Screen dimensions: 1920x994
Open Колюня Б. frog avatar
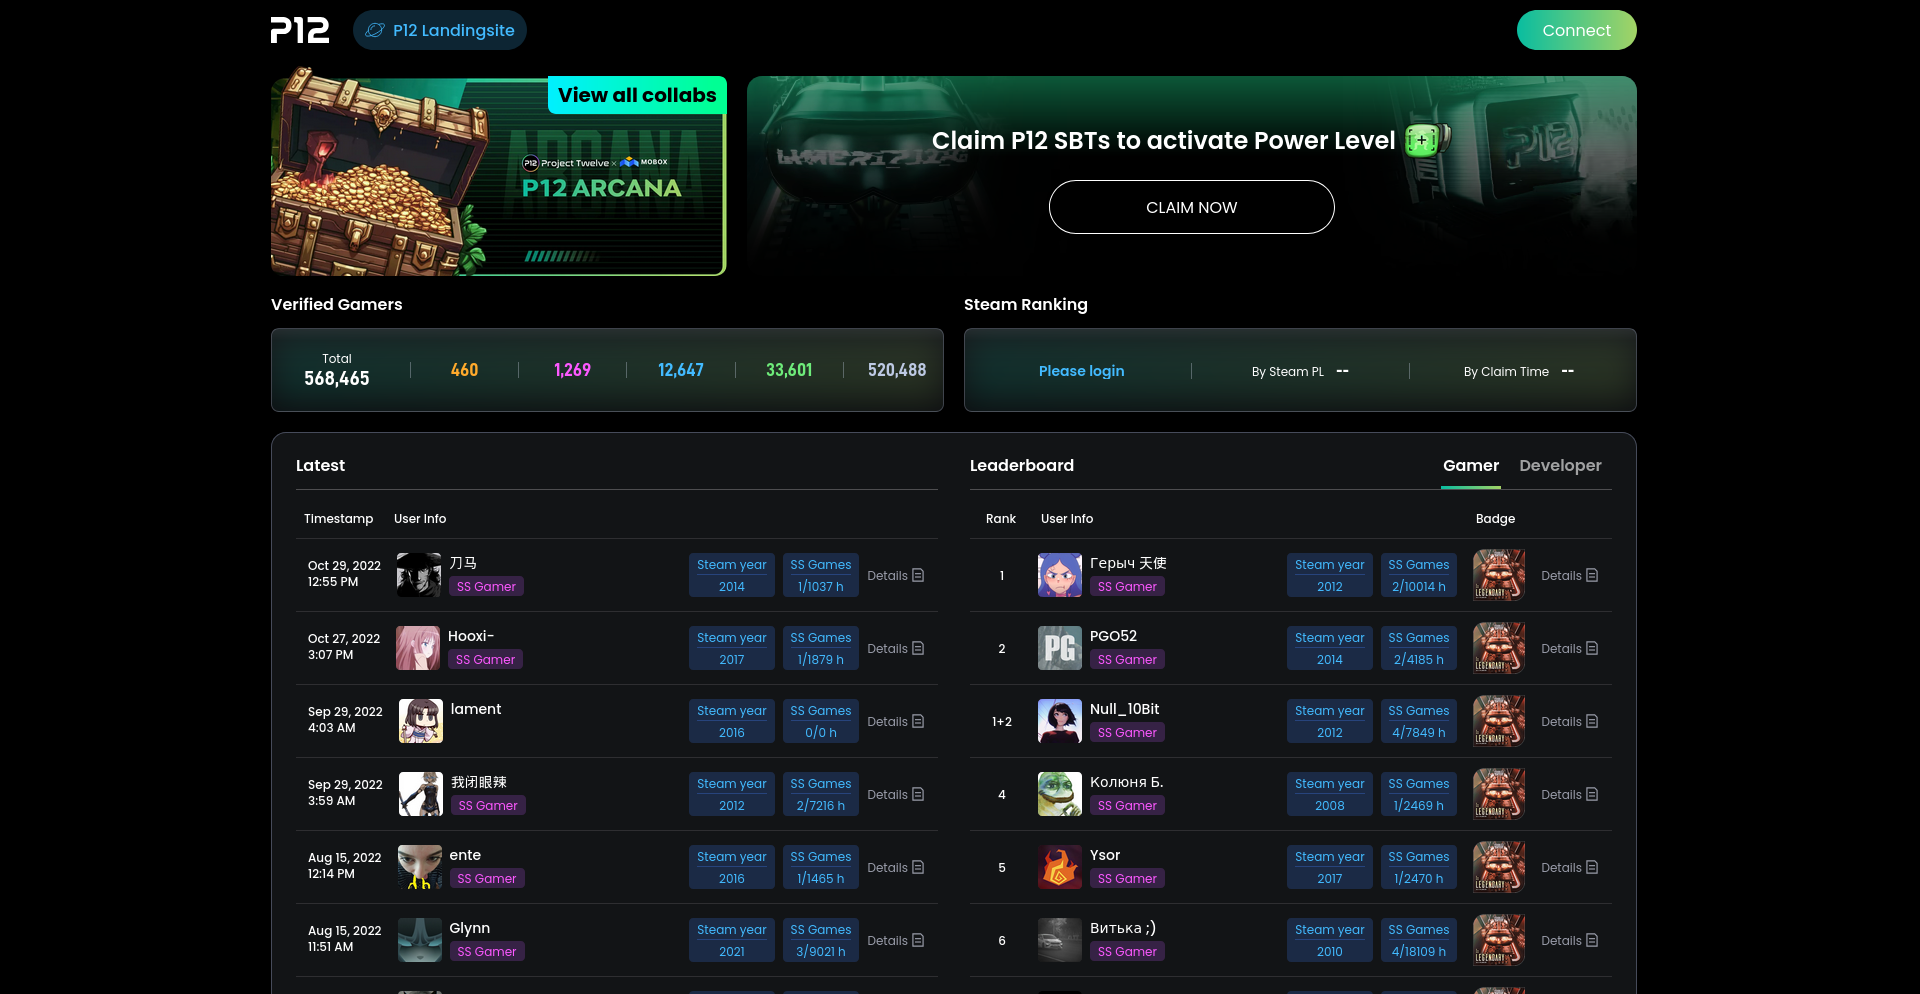[x=1060, y=794]
